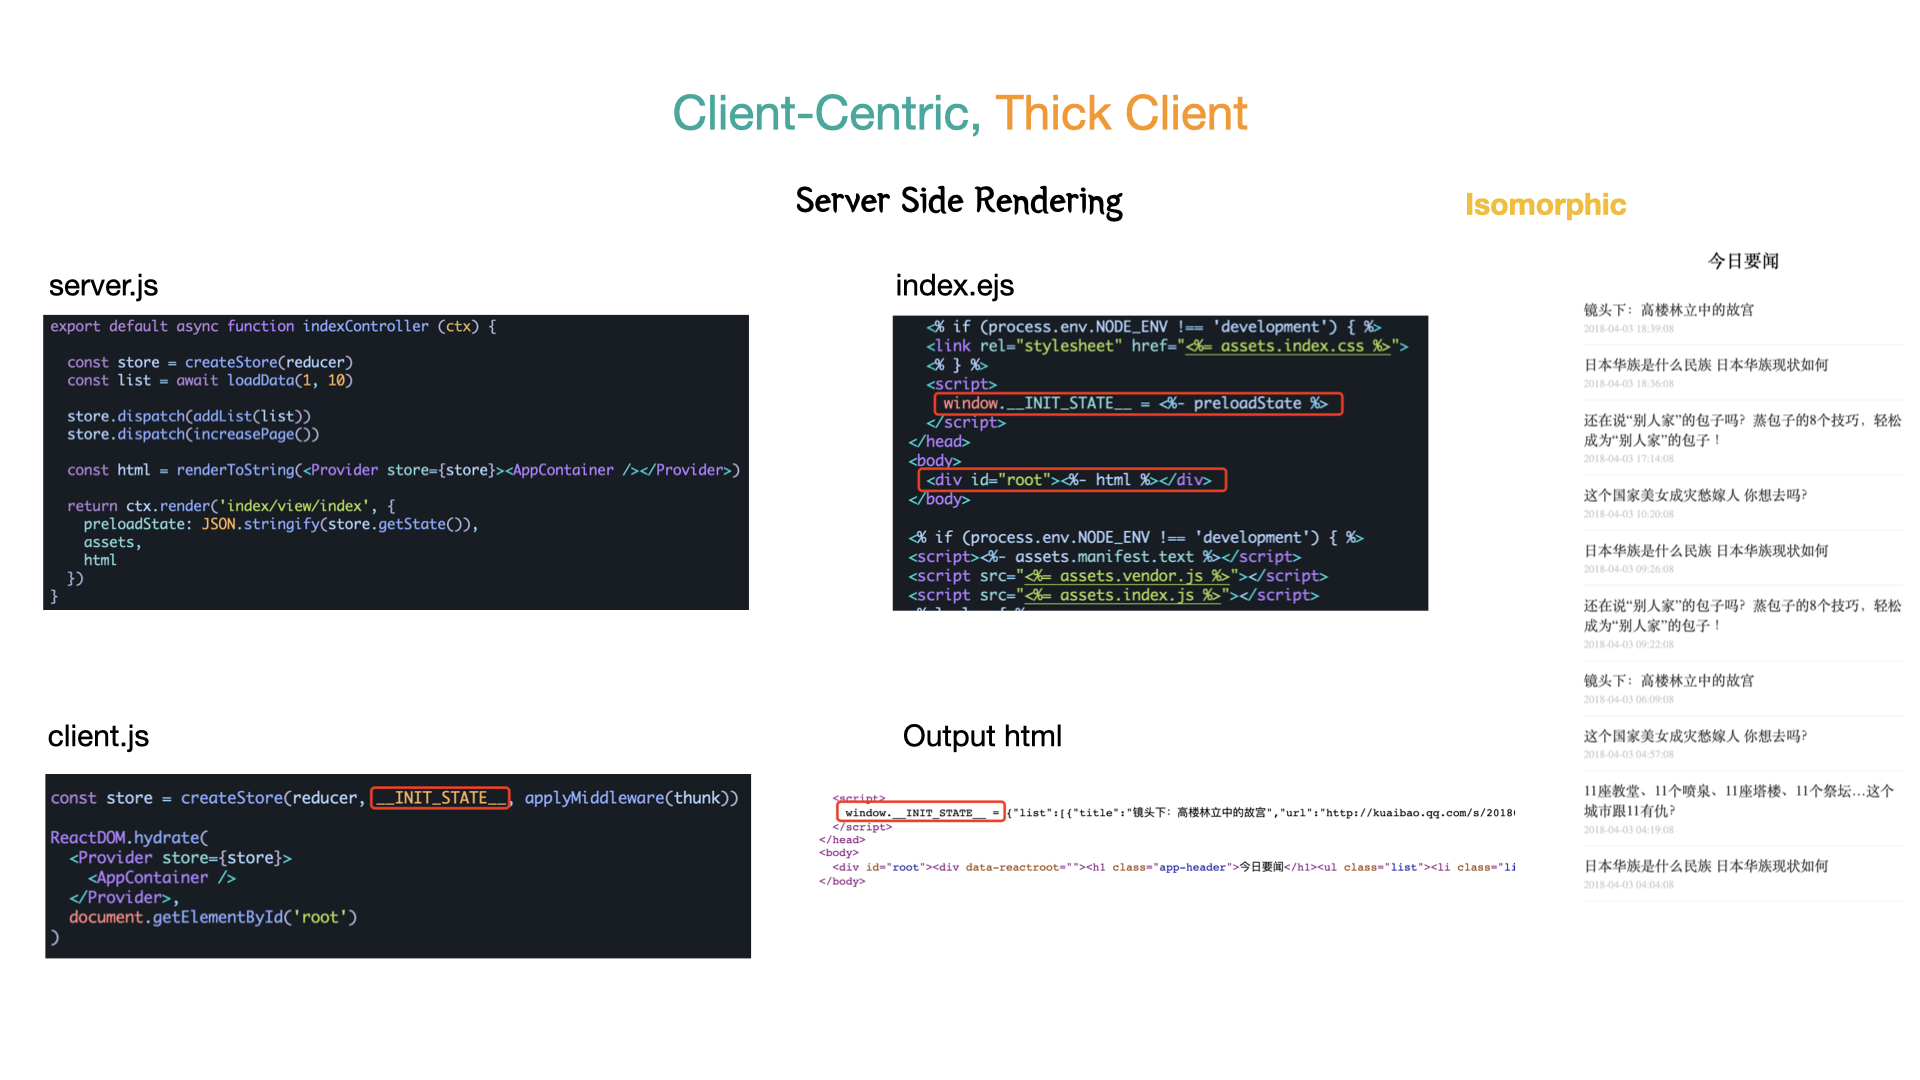This screenshot has height=1080, width=1920.
Task: Click "export default async function indexController" line
Action: pos(273,327)
